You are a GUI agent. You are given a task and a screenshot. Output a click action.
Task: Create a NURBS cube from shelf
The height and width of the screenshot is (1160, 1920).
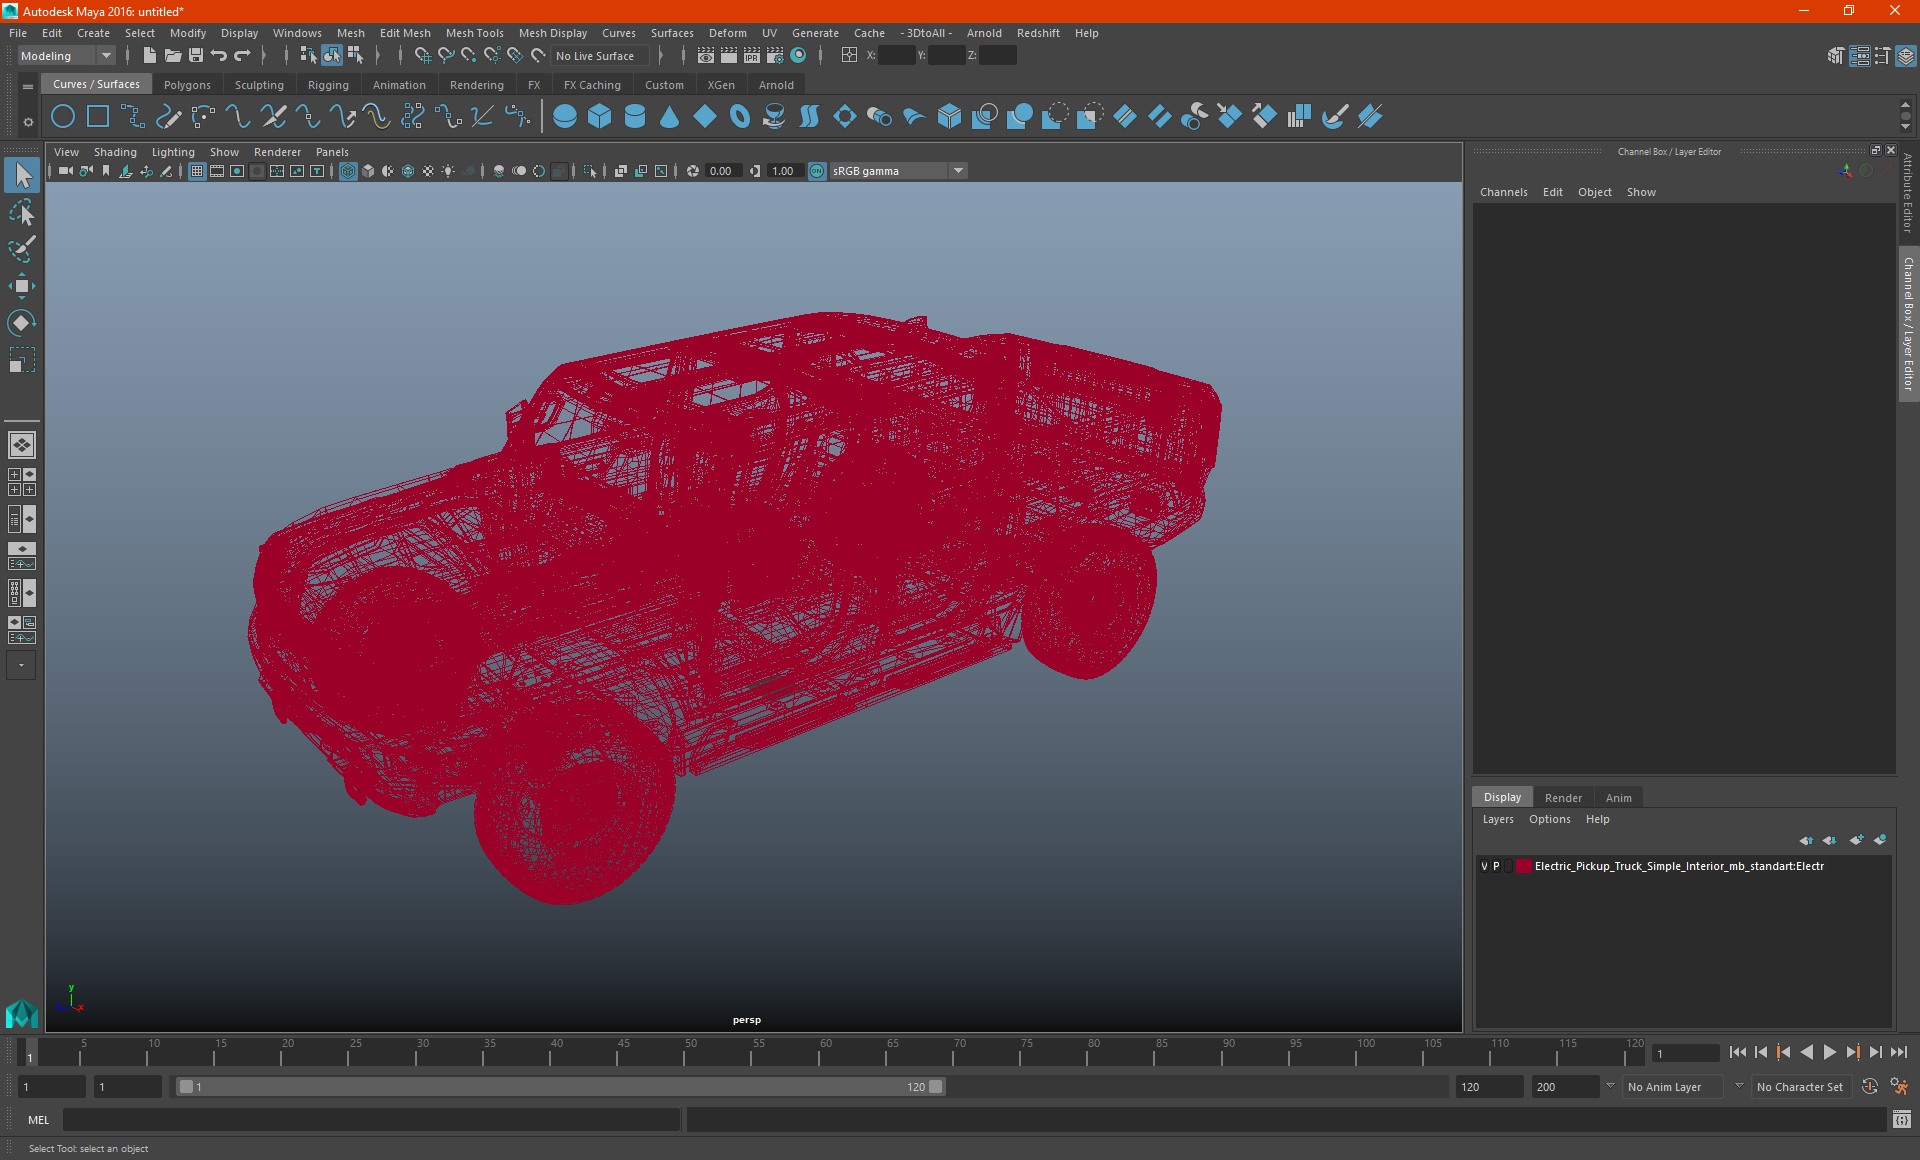600,117
